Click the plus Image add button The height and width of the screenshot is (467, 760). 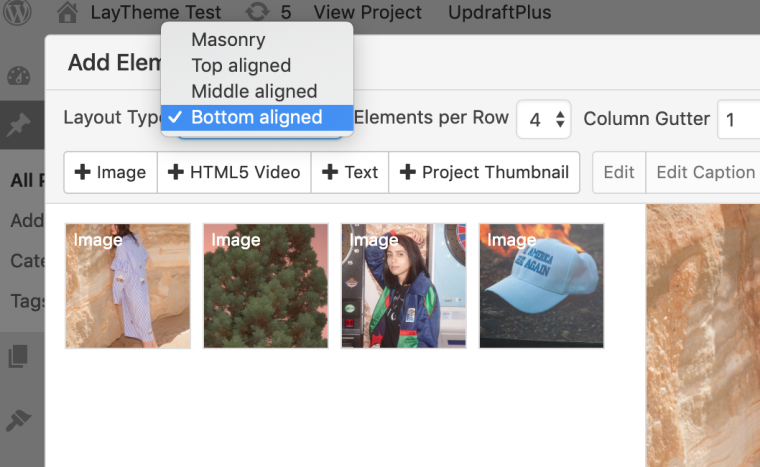[111, 172]
